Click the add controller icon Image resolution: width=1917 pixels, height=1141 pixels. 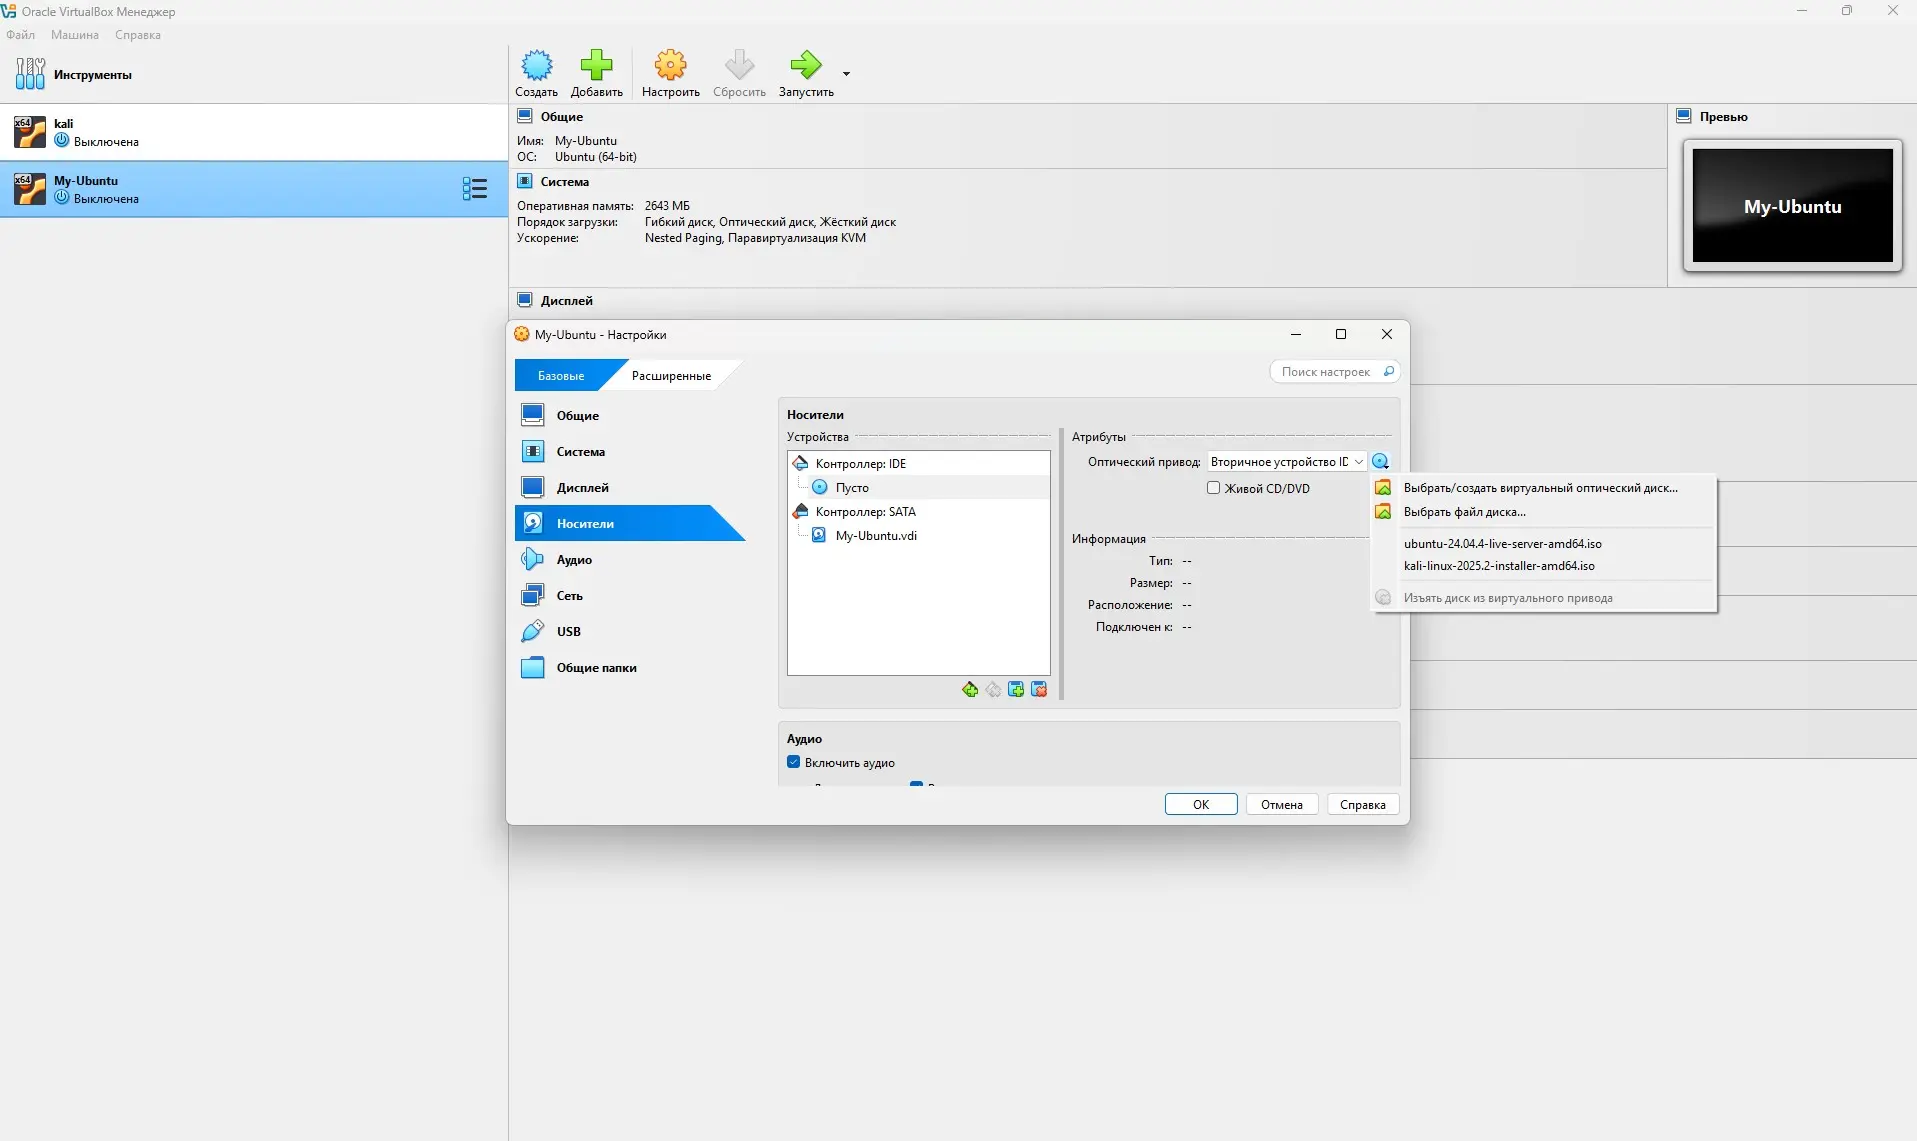pyautogui.click(x=1016, y=690)
